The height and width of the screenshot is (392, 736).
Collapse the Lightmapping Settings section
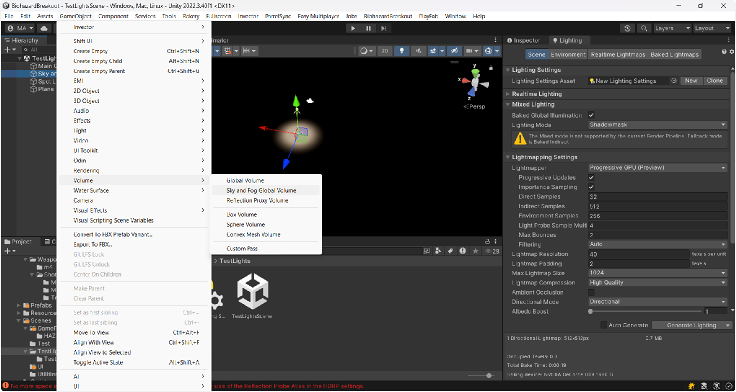[x=508, y=157]
